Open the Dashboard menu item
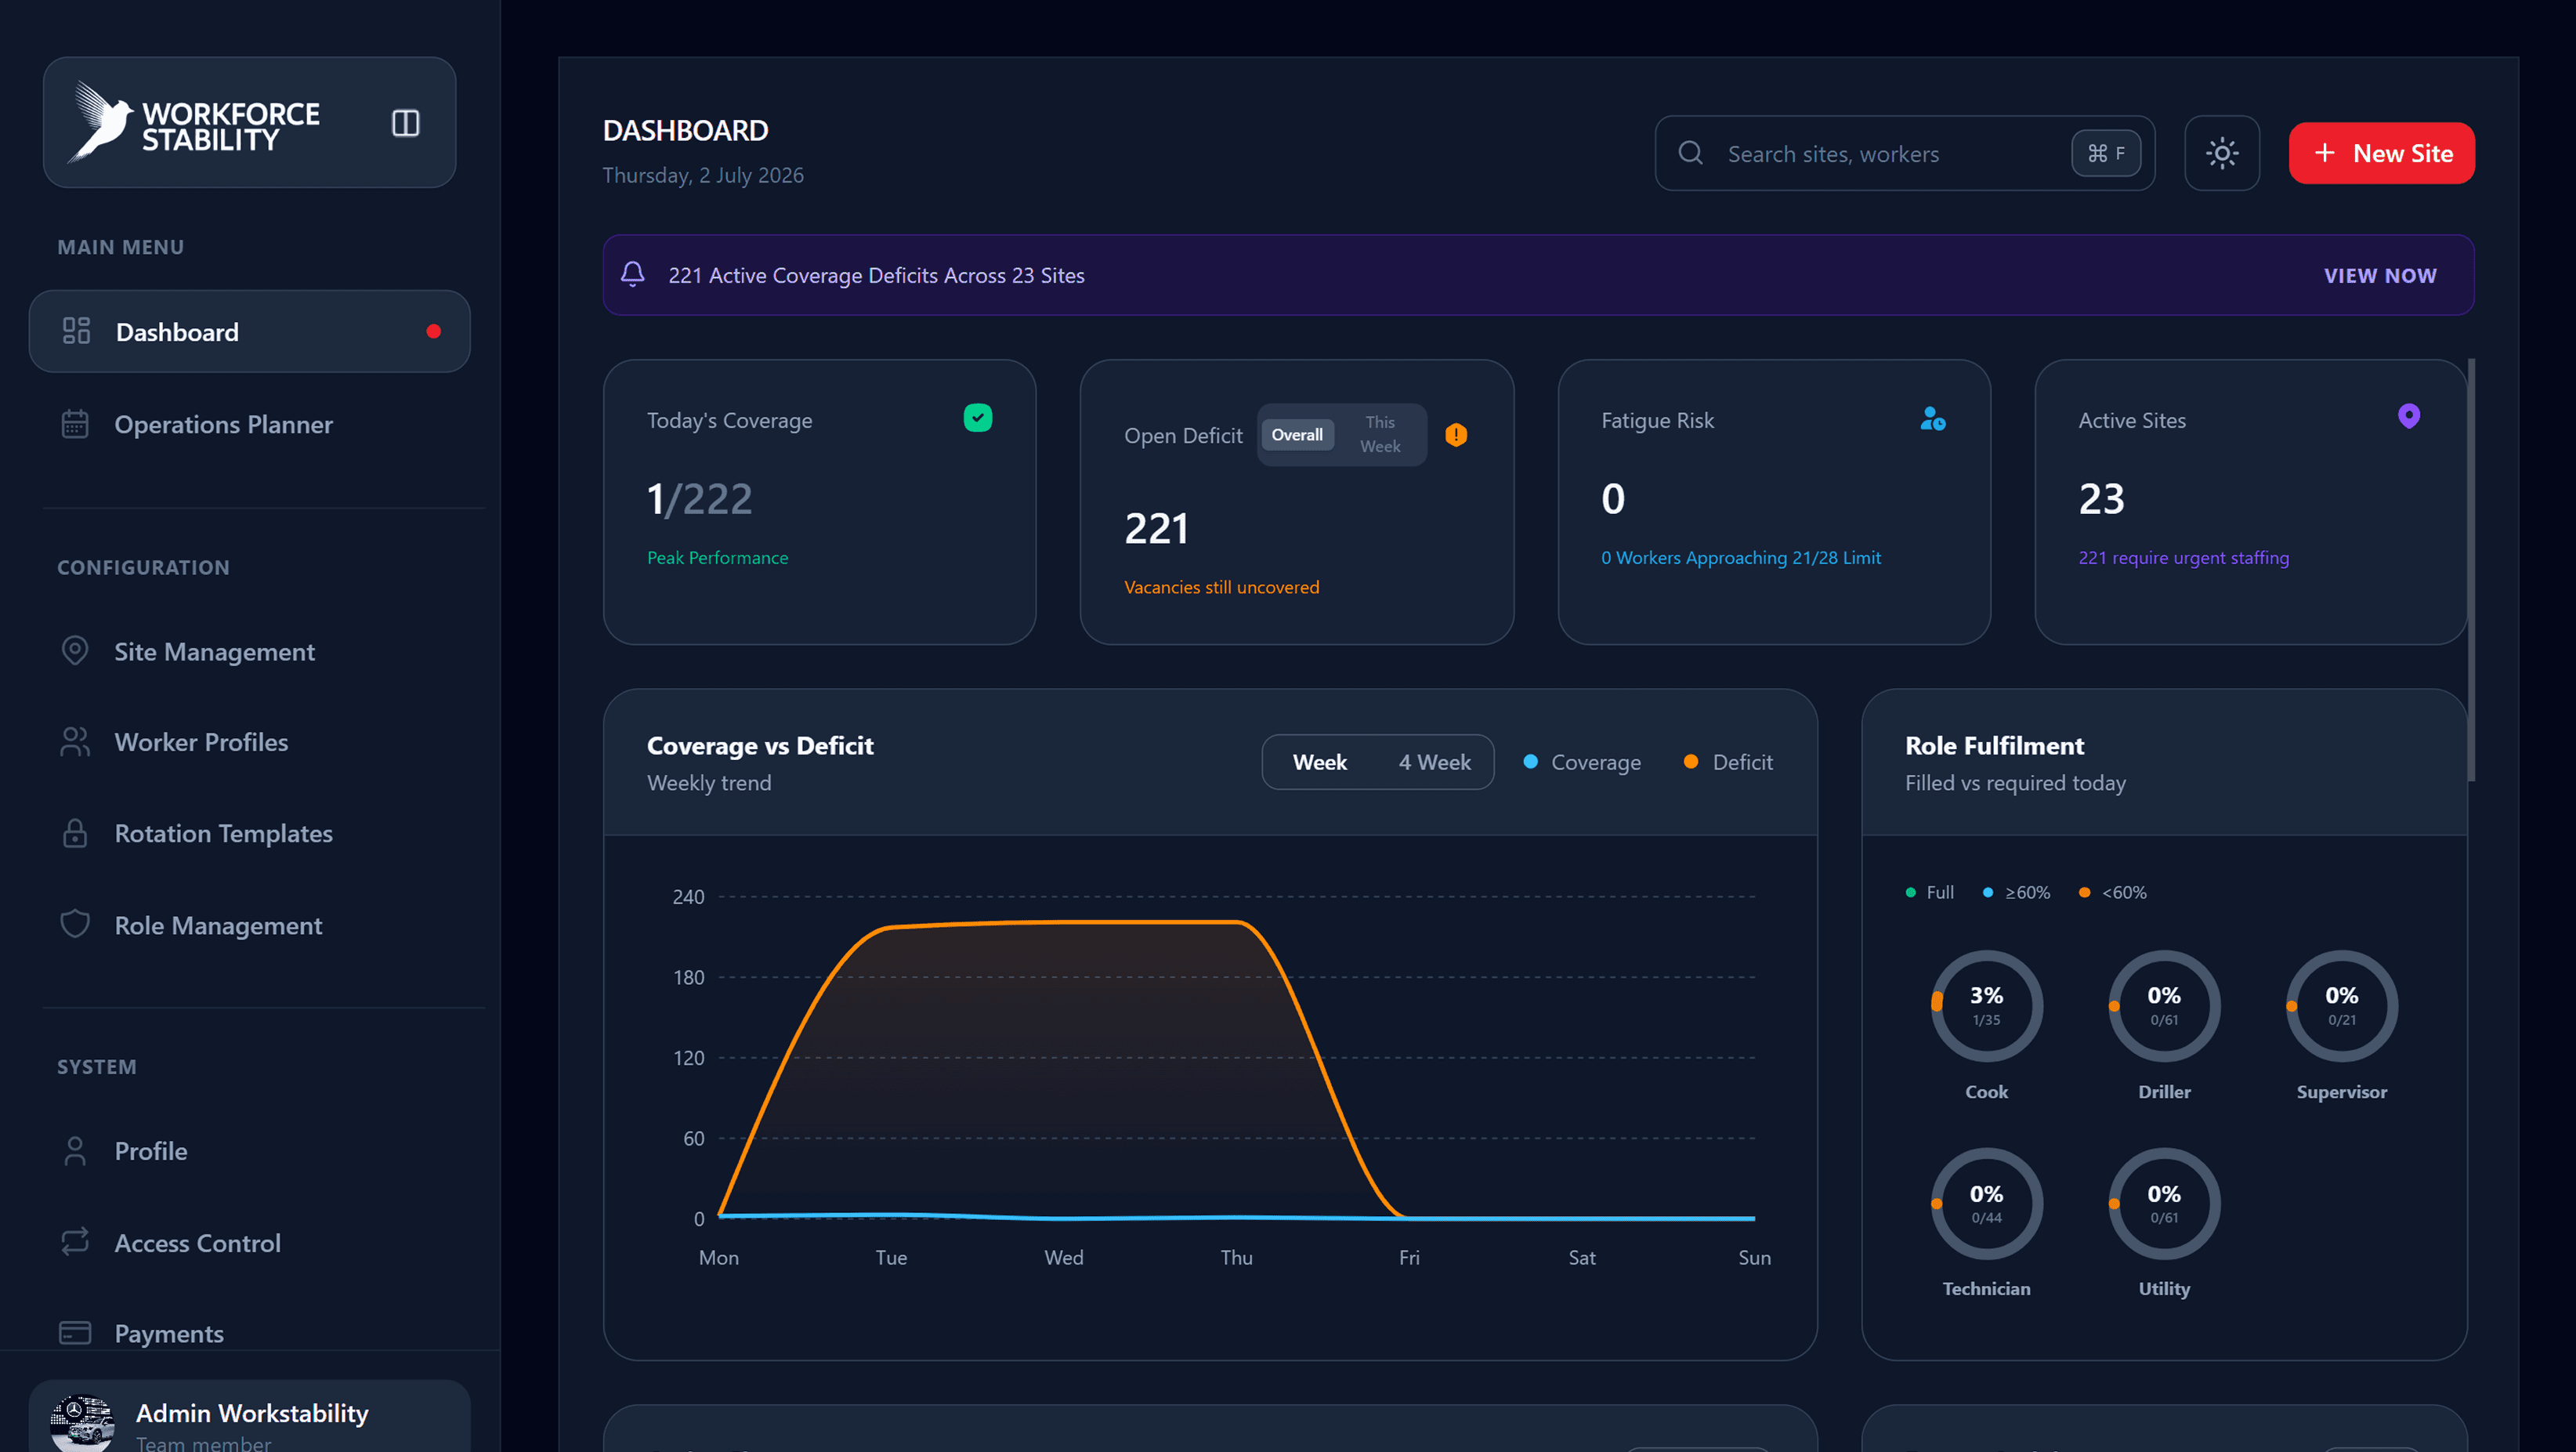Screen dimensions: 2576x1452 (250, 331)
